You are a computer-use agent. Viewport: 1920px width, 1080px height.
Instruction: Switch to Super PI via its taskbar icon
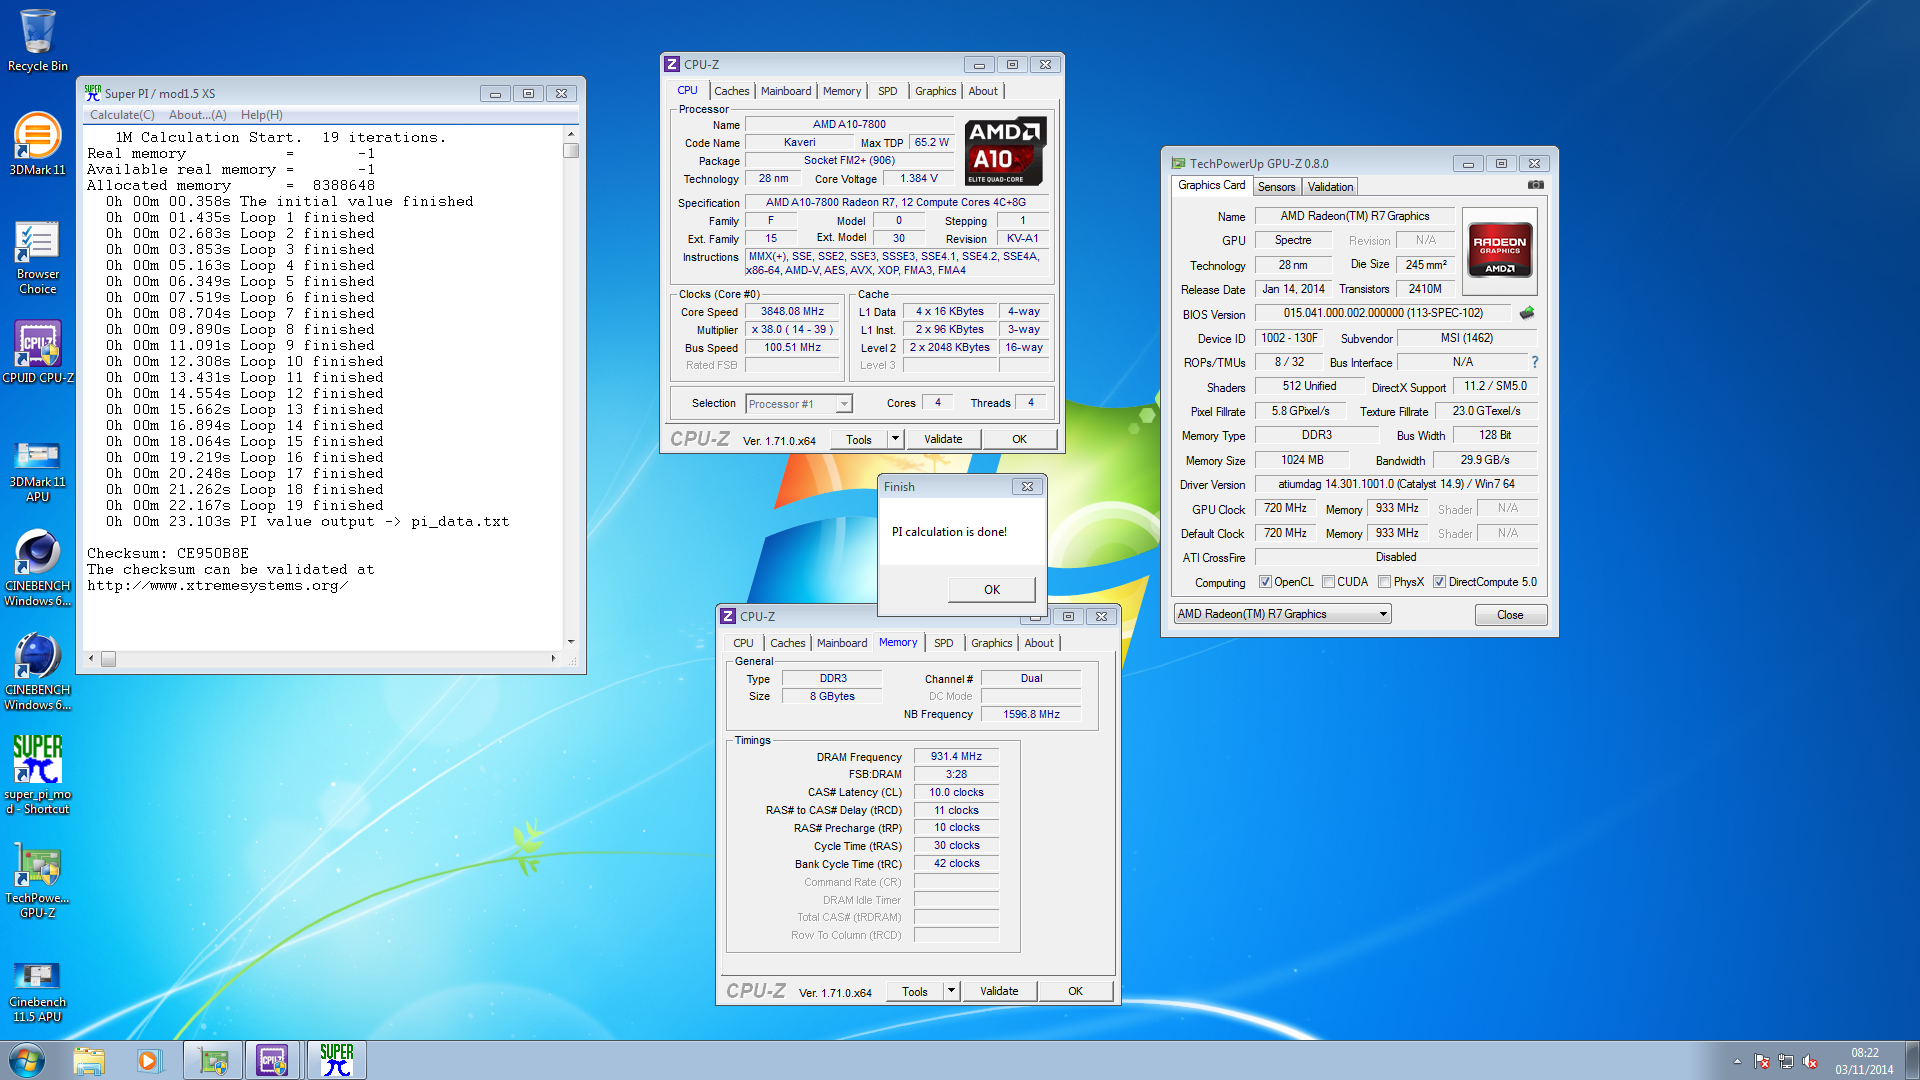point(336,1060)
